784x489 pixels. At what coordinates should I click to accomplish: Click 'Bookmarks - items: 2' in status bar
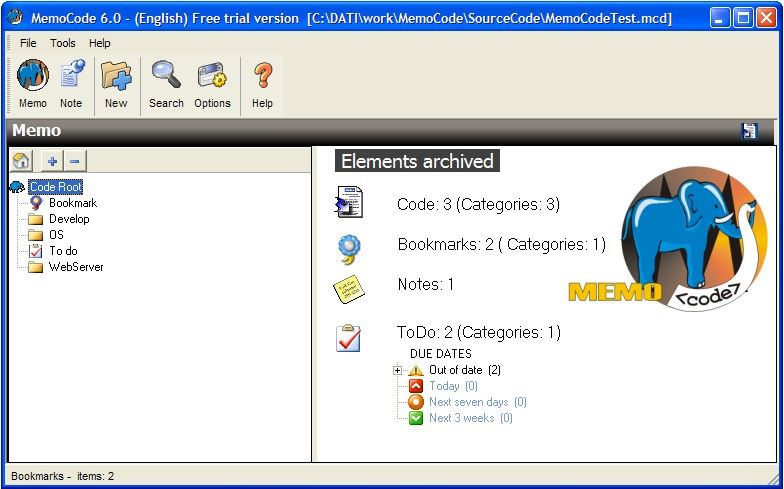[x=62, y=476]
